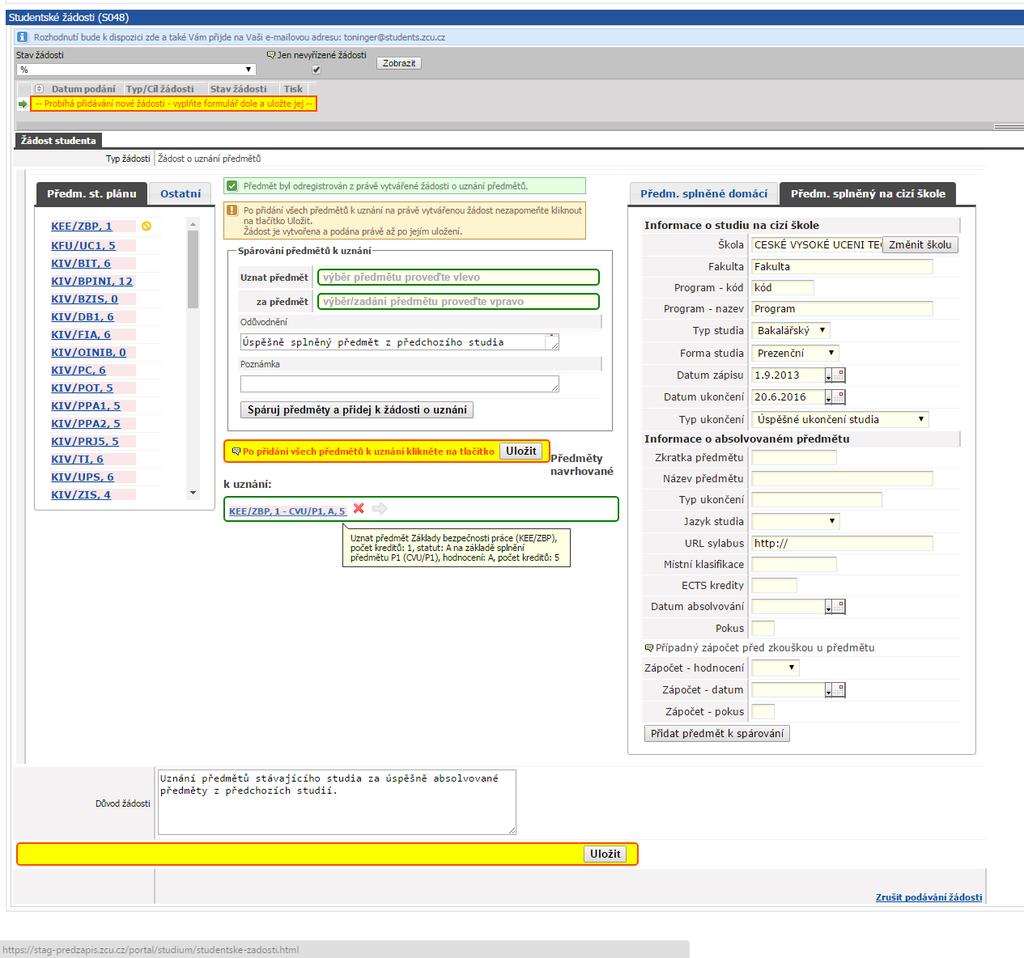Image resolution: width=1024 pixels, height=958 pixels.
Task: Click the za předmět field
Action: (x=458, y=301)
